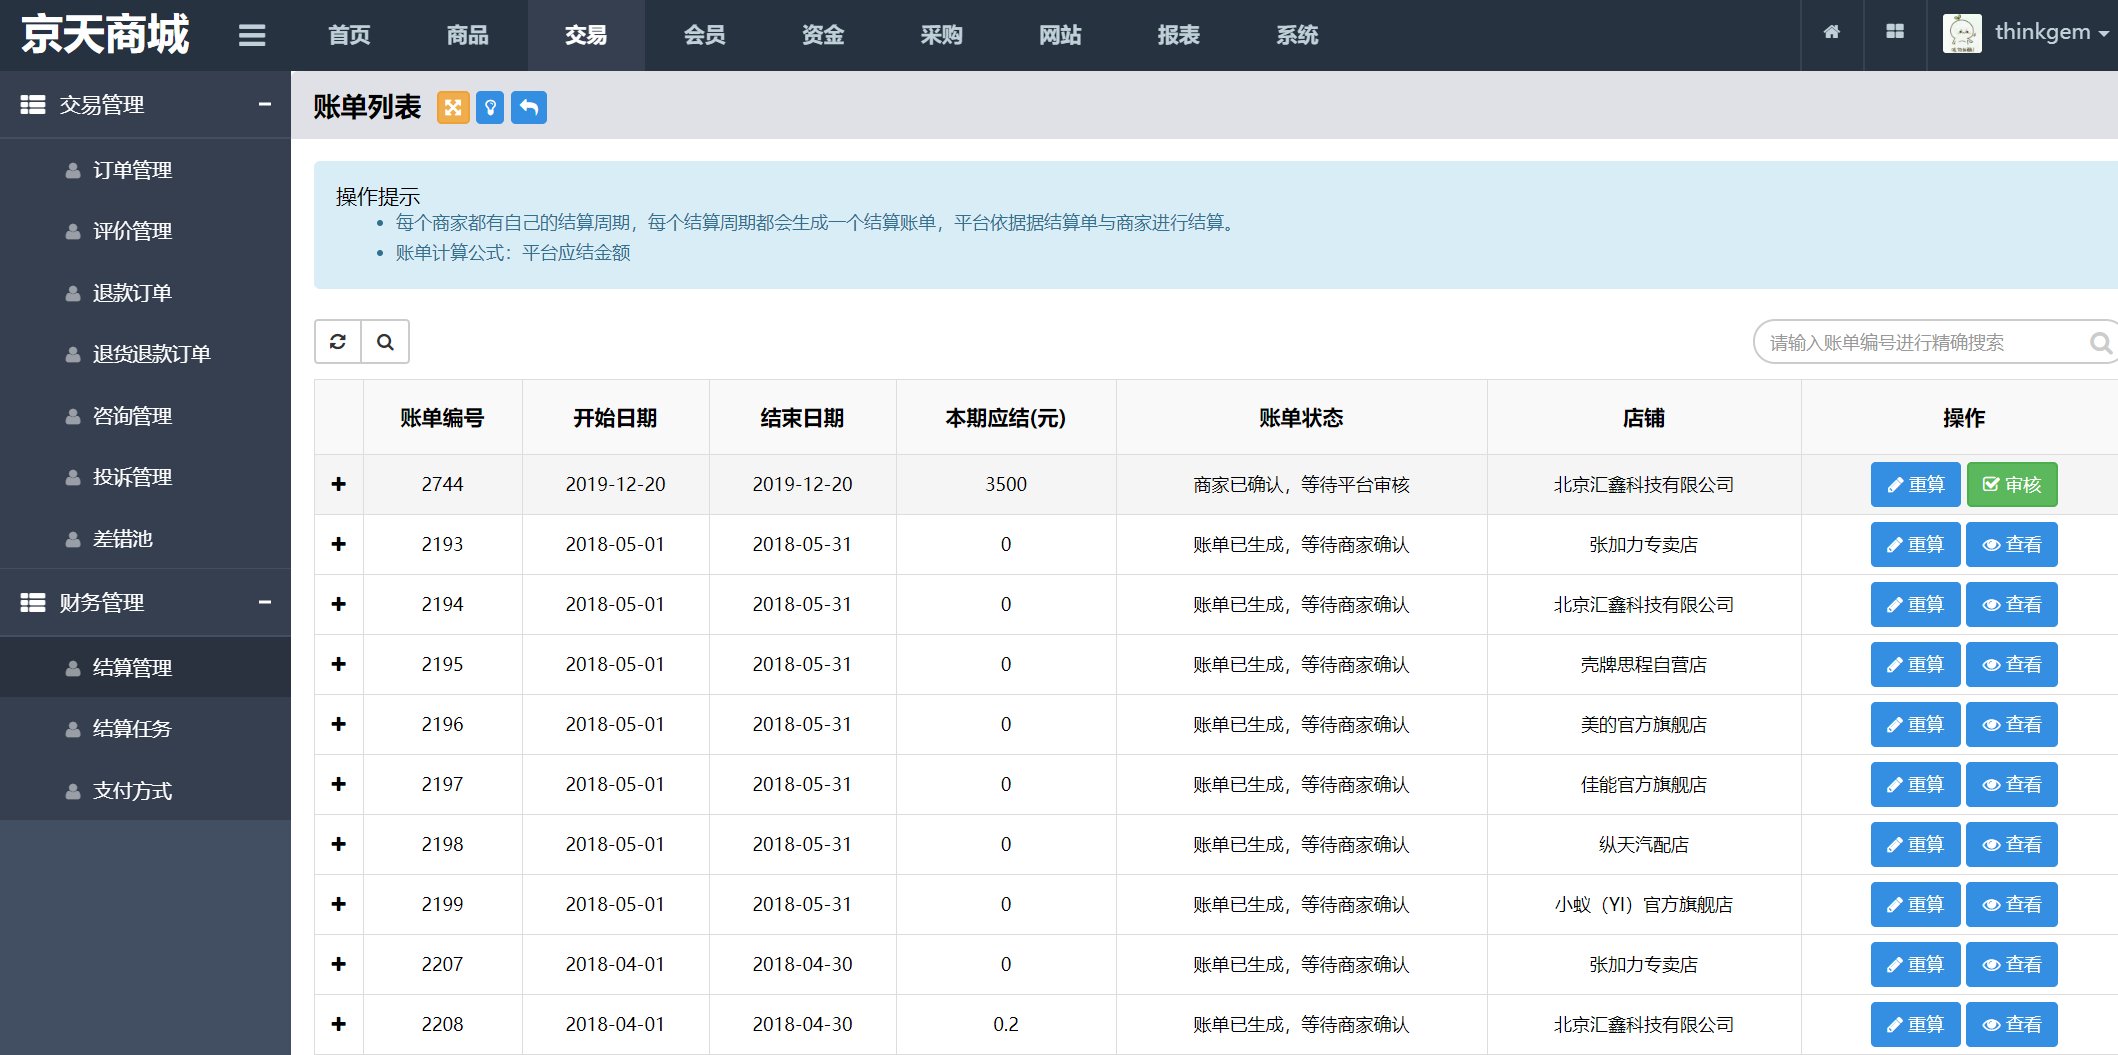Go to the 首页 top menu
This screenshot has width=2118, height=1055.
(349, 35)
